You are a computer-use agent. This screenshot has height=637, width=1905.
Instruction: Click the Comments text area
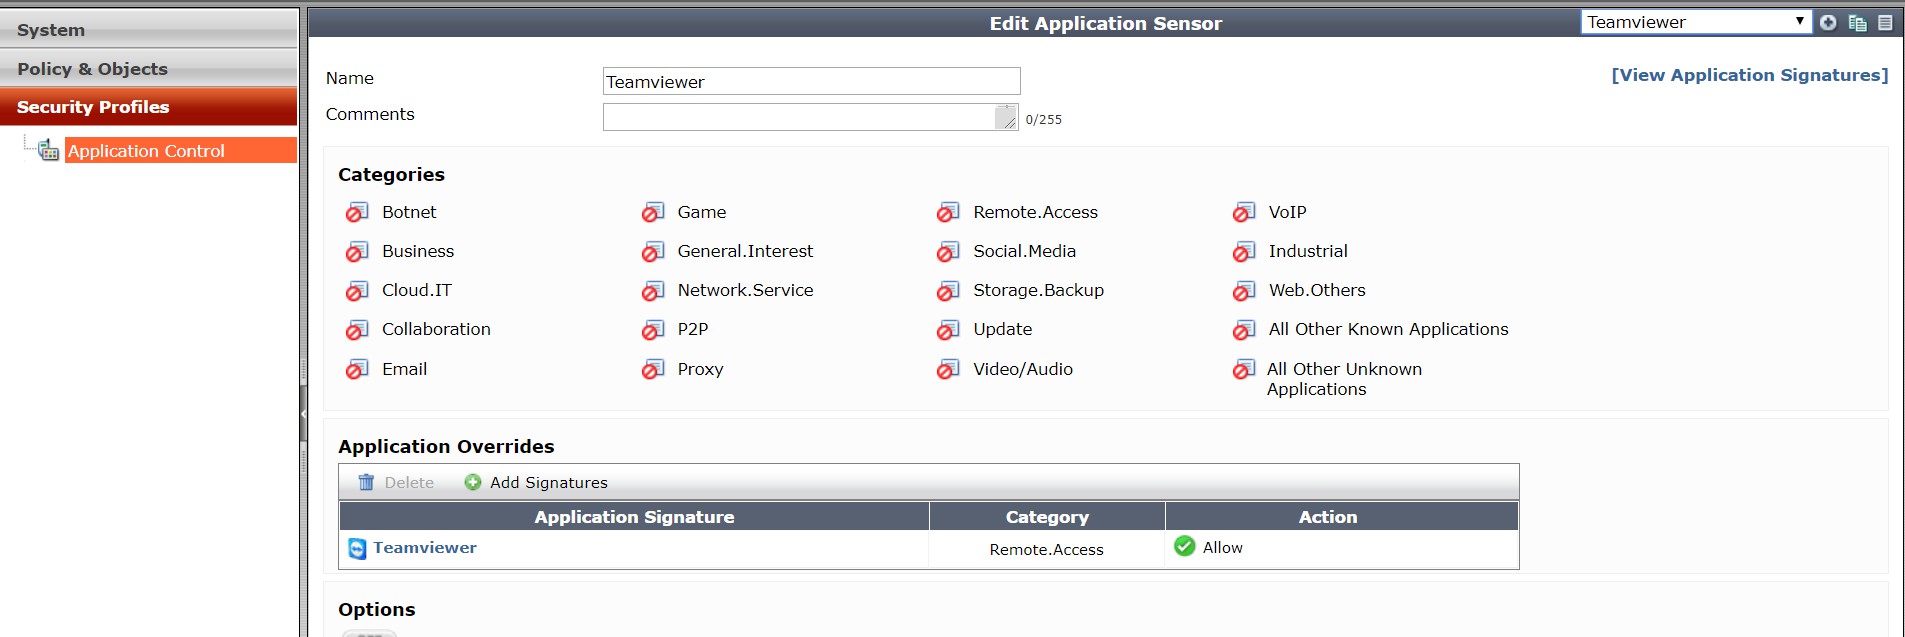(810, 117)
